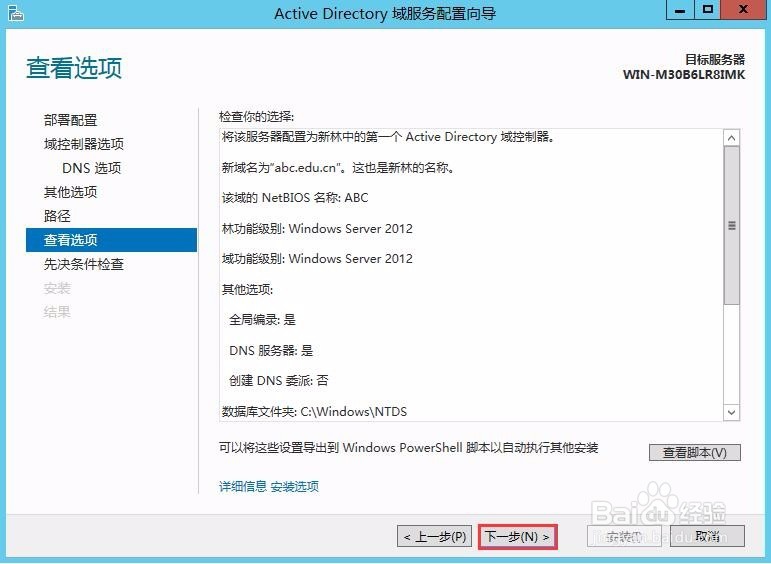This screenshot has width=771, height=564.
Task: Click the 林功能级别: Windows Server 2012 line
Action: (x=317, y=229)
